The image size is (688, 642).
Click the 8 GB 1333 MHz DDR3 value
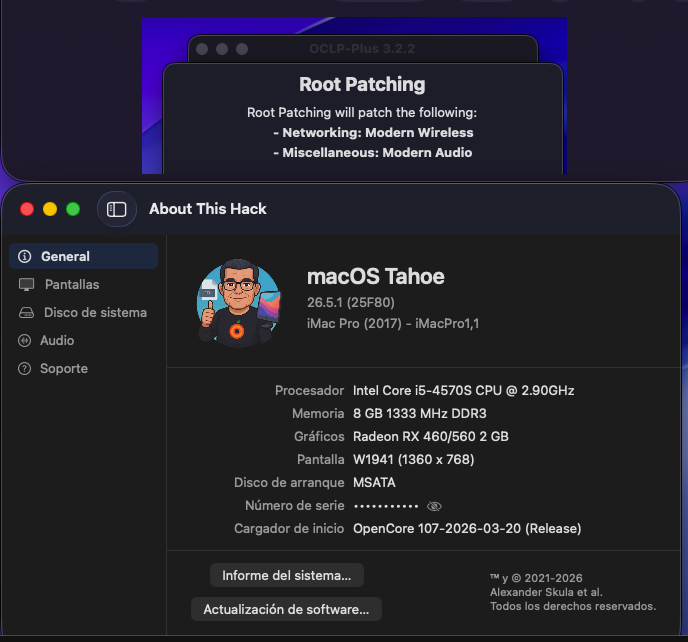pos(419,413)
